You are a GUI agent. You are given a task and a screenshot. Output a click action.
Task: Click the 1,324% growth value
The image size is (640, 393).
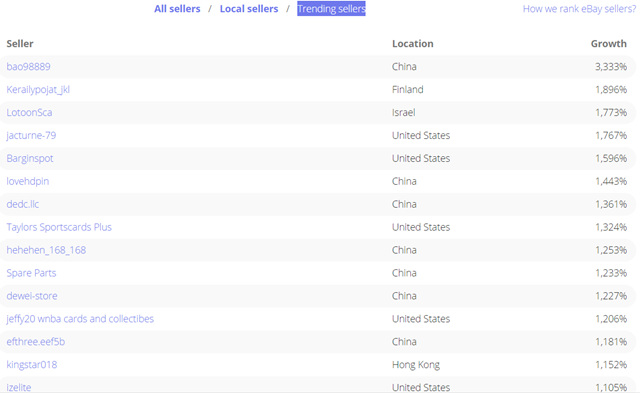[611, 227]
